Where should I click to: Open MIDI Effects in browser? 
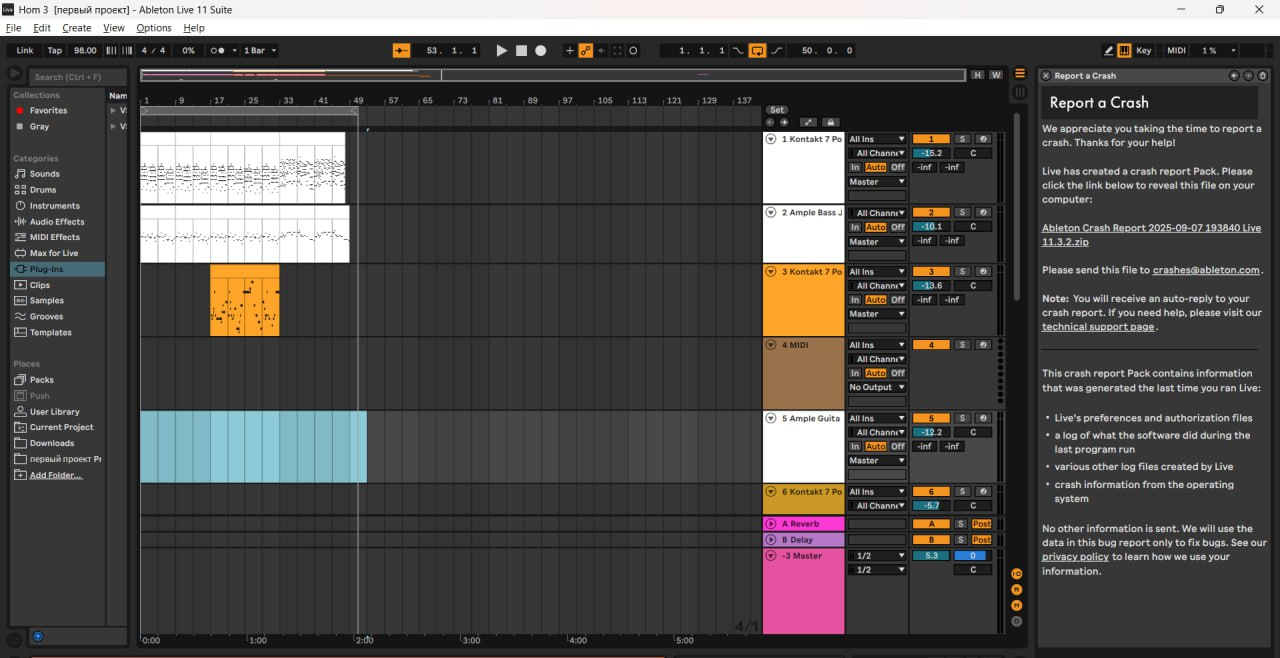pos(54,237)
